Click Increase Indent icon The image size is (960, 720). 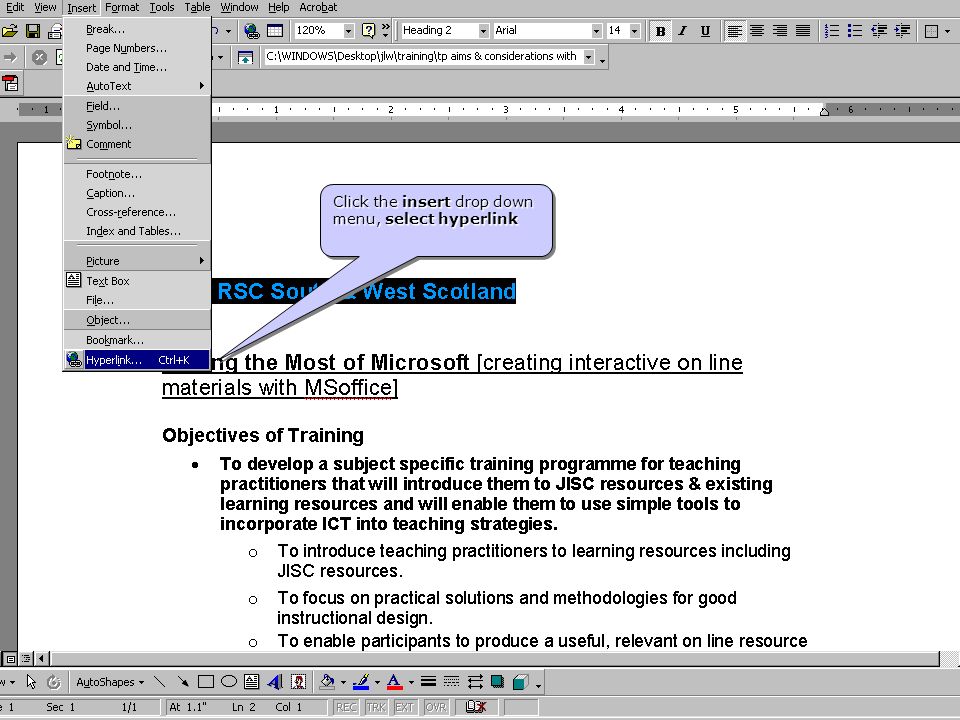(x=902, y=31)
